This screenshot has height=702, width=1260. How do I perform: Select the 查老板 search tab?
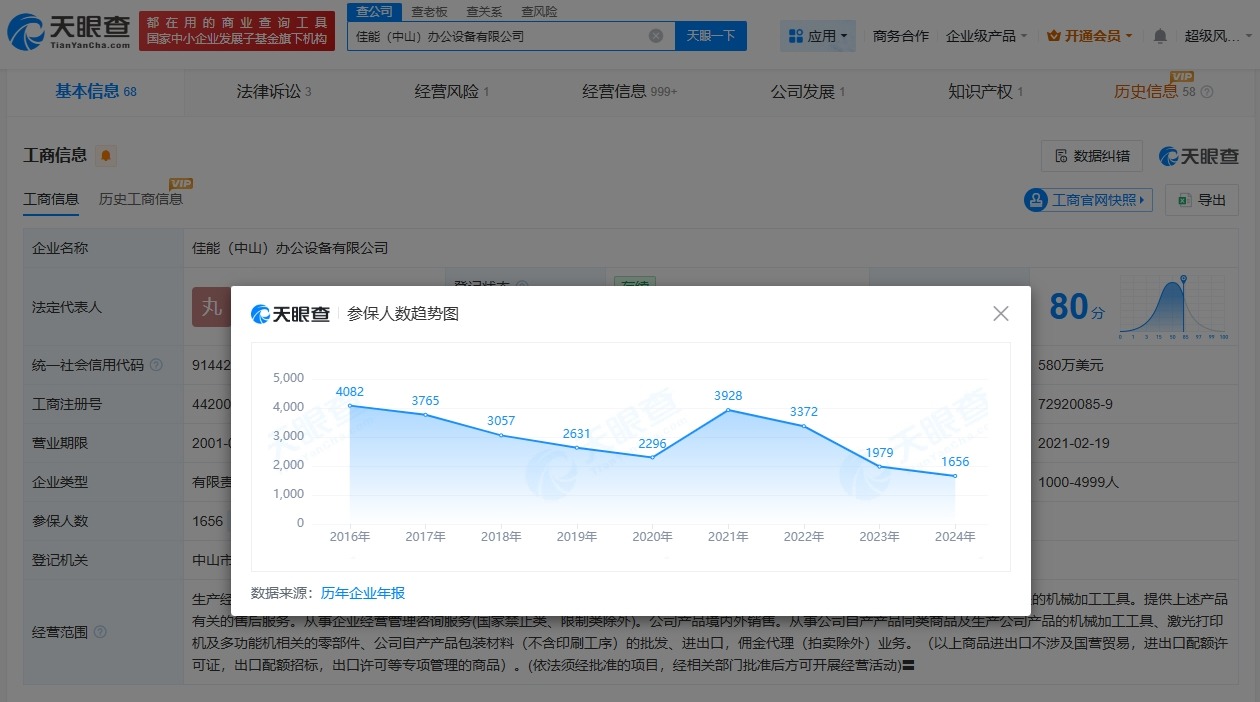pos(427,11)
